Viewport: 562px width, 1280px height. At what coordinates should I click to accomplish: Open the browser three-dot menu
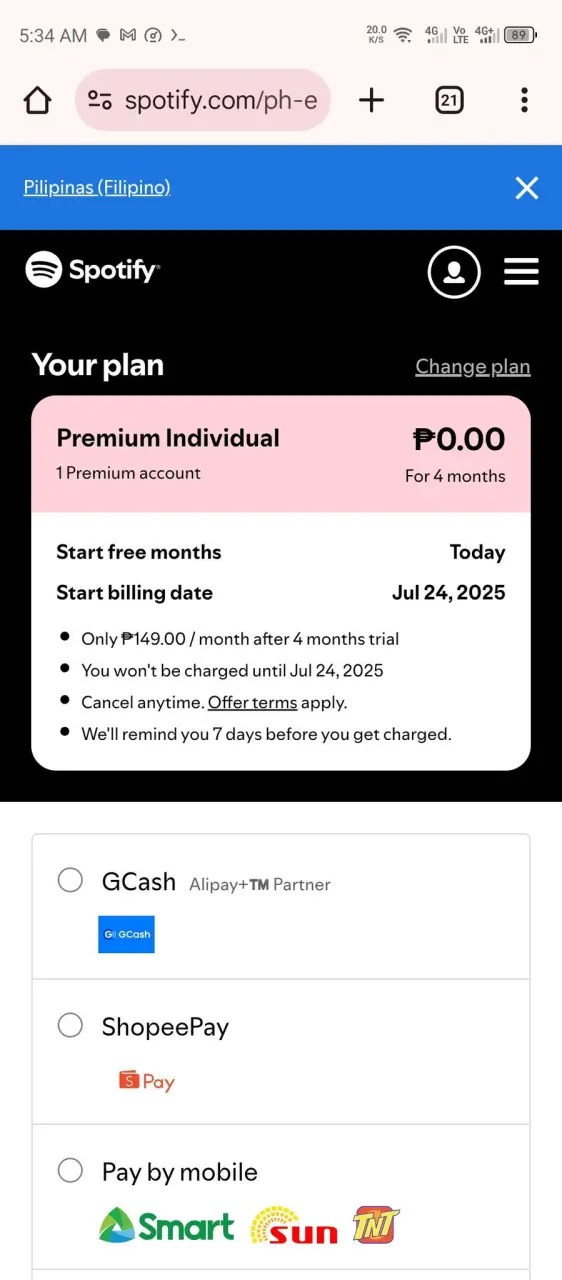tap(524, 100)
